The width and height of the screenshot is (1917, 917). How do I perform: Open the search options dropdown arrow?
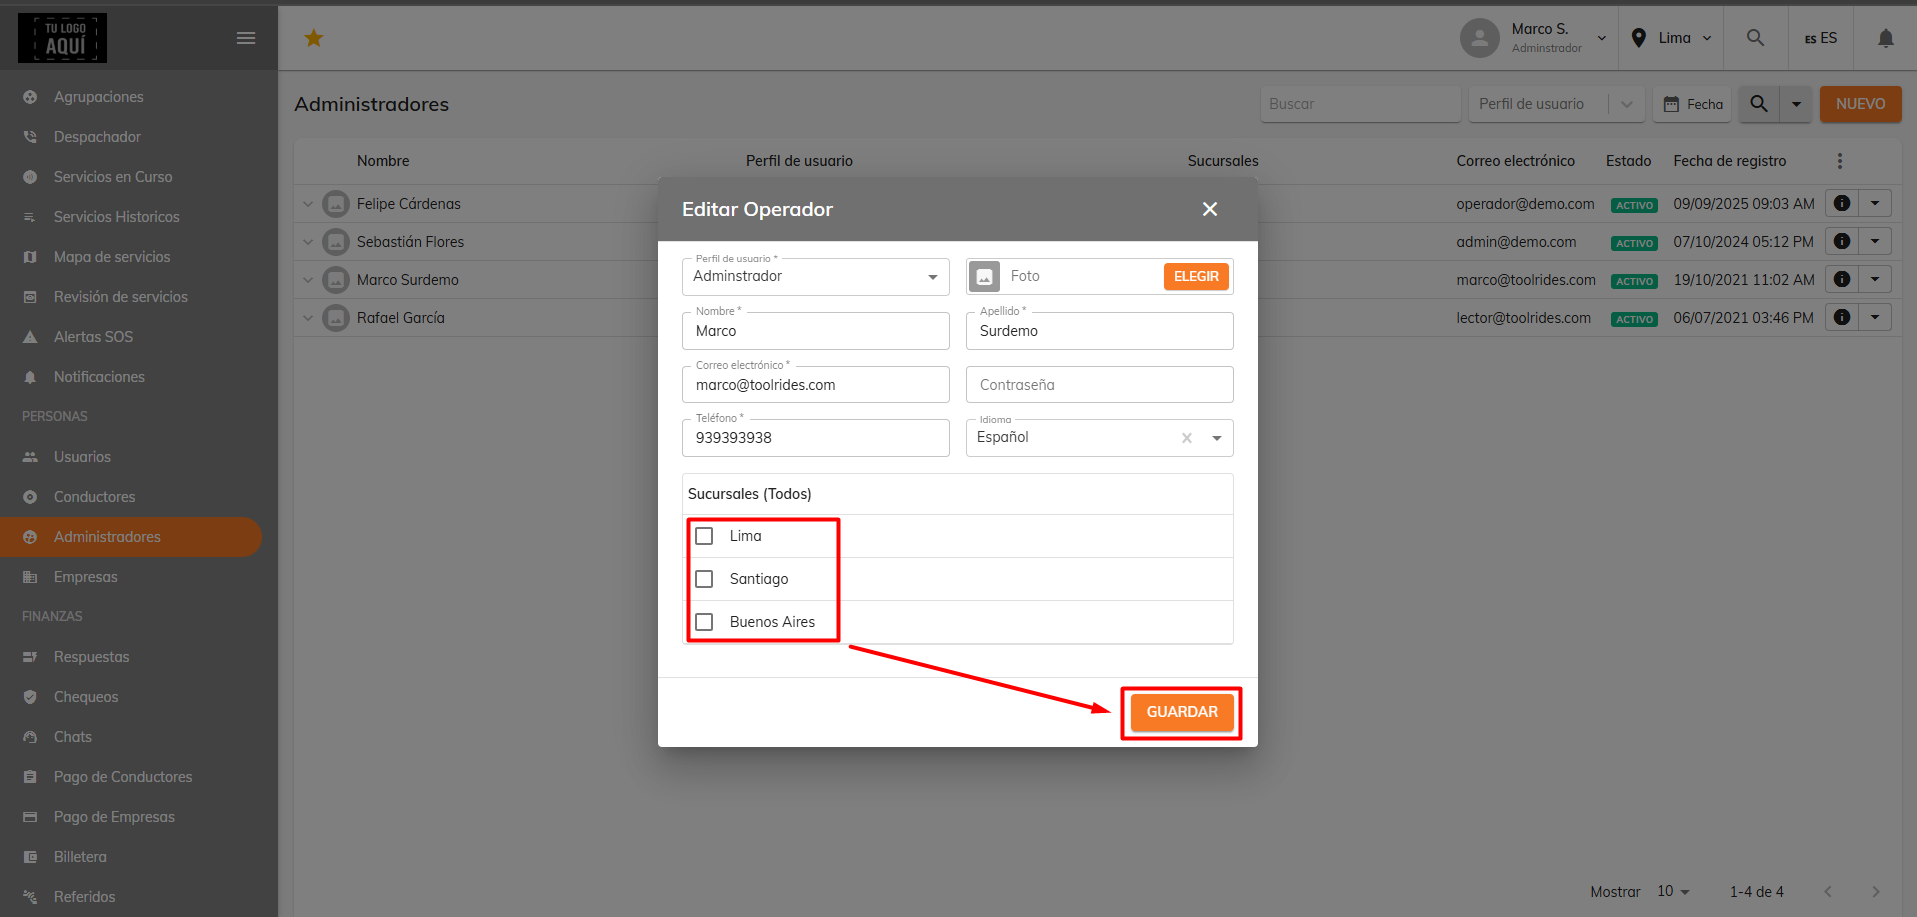coord(1796,104)
